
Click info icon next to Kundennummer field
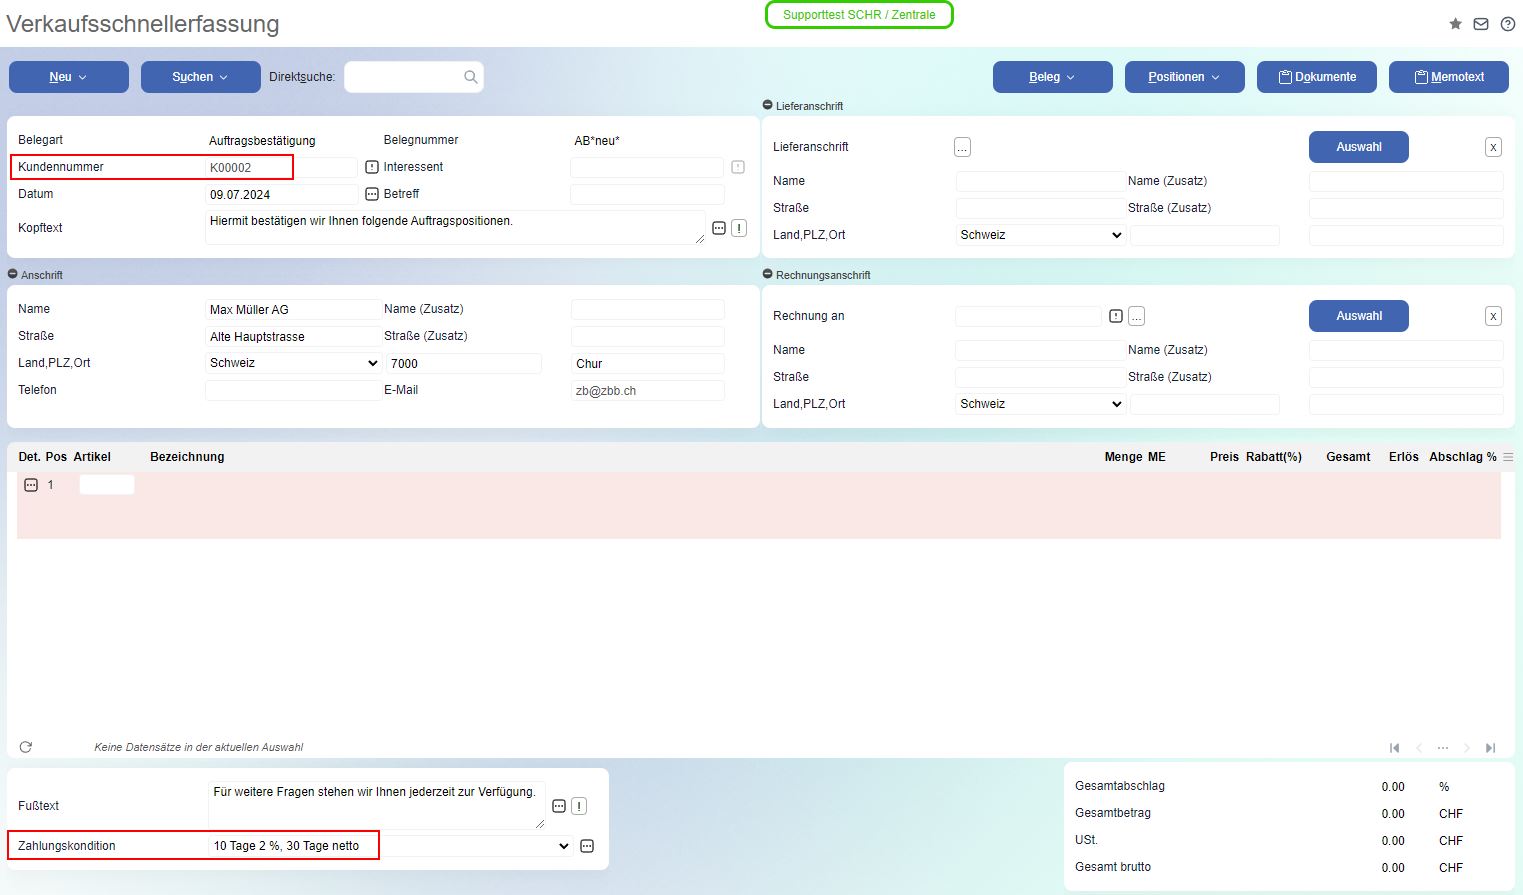372,167
